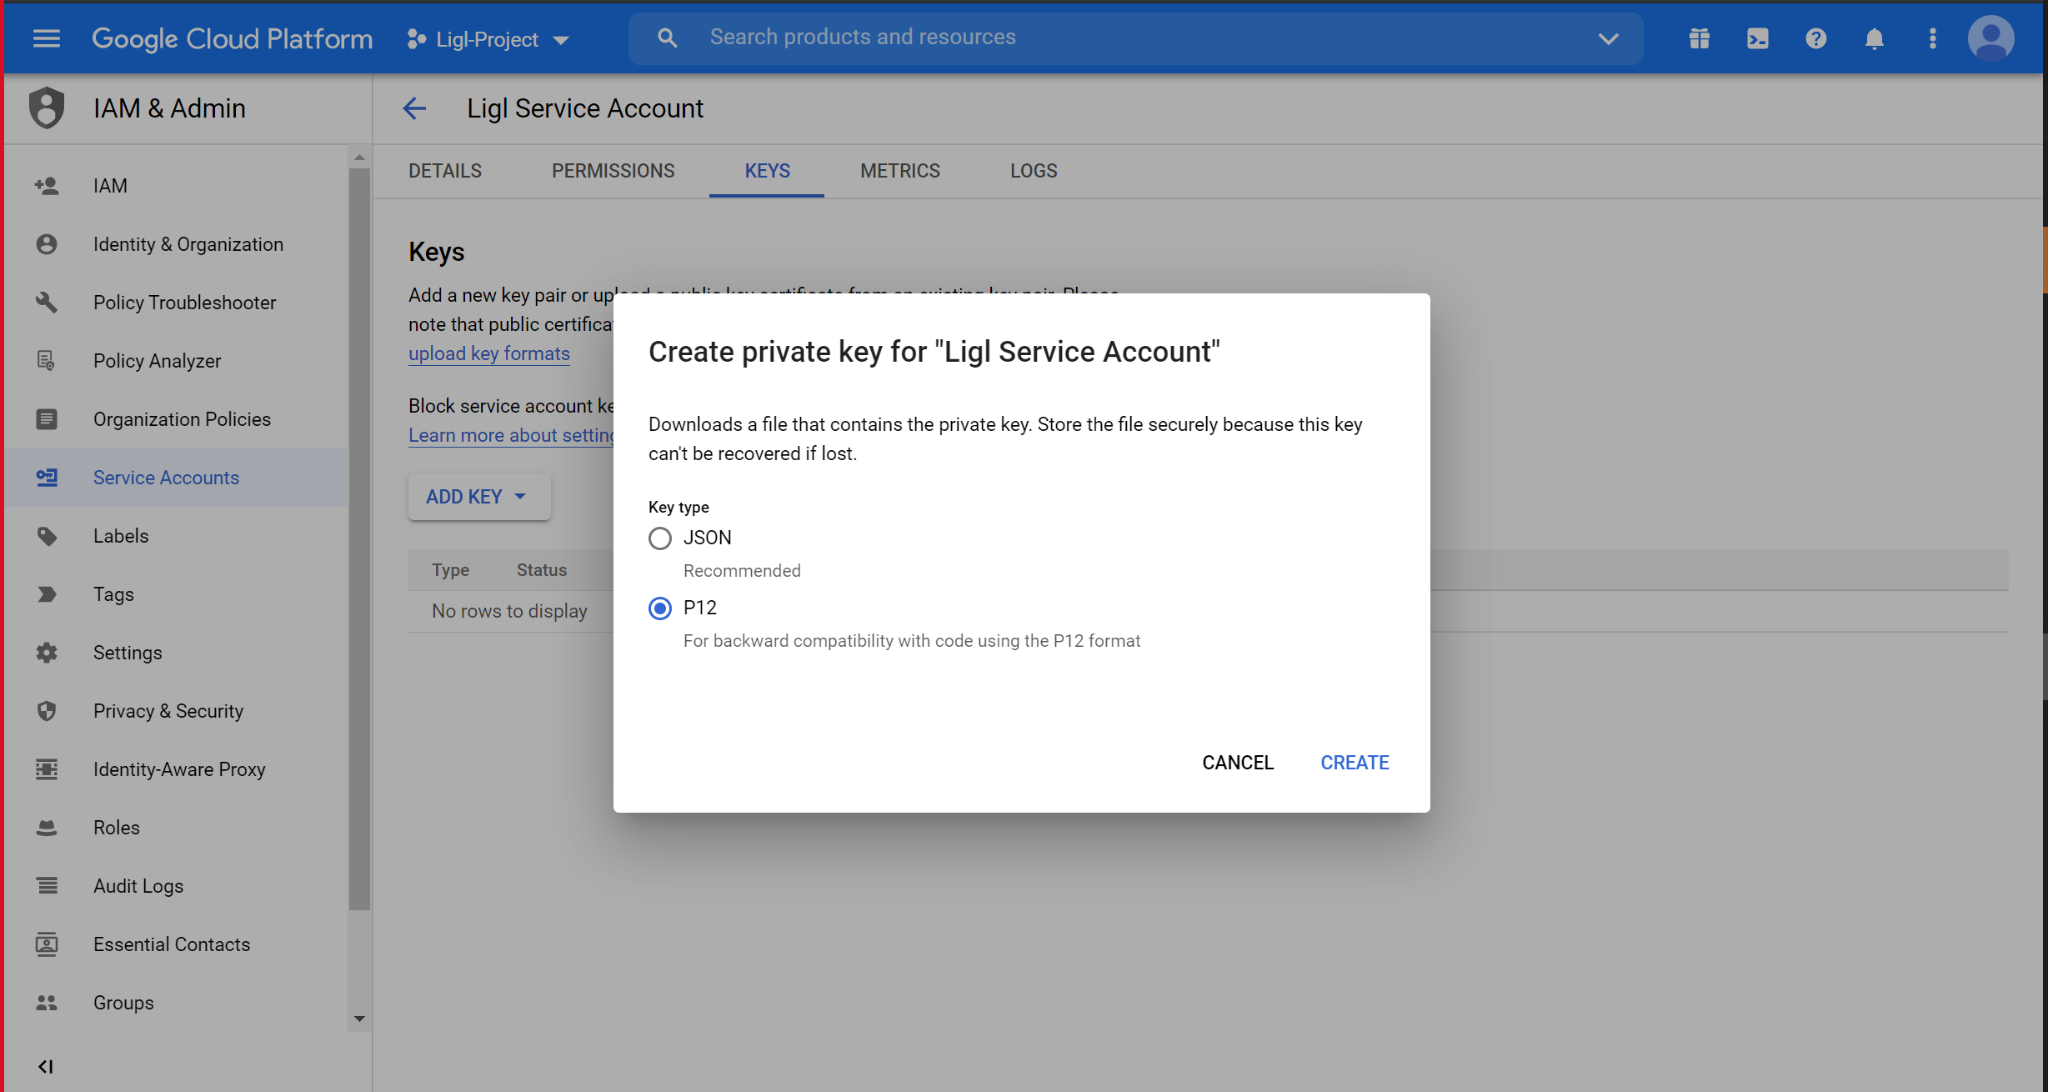Go back with the left arrow
The width and height of the screenshot is (2048, 1092).
[x=414, y=108]
